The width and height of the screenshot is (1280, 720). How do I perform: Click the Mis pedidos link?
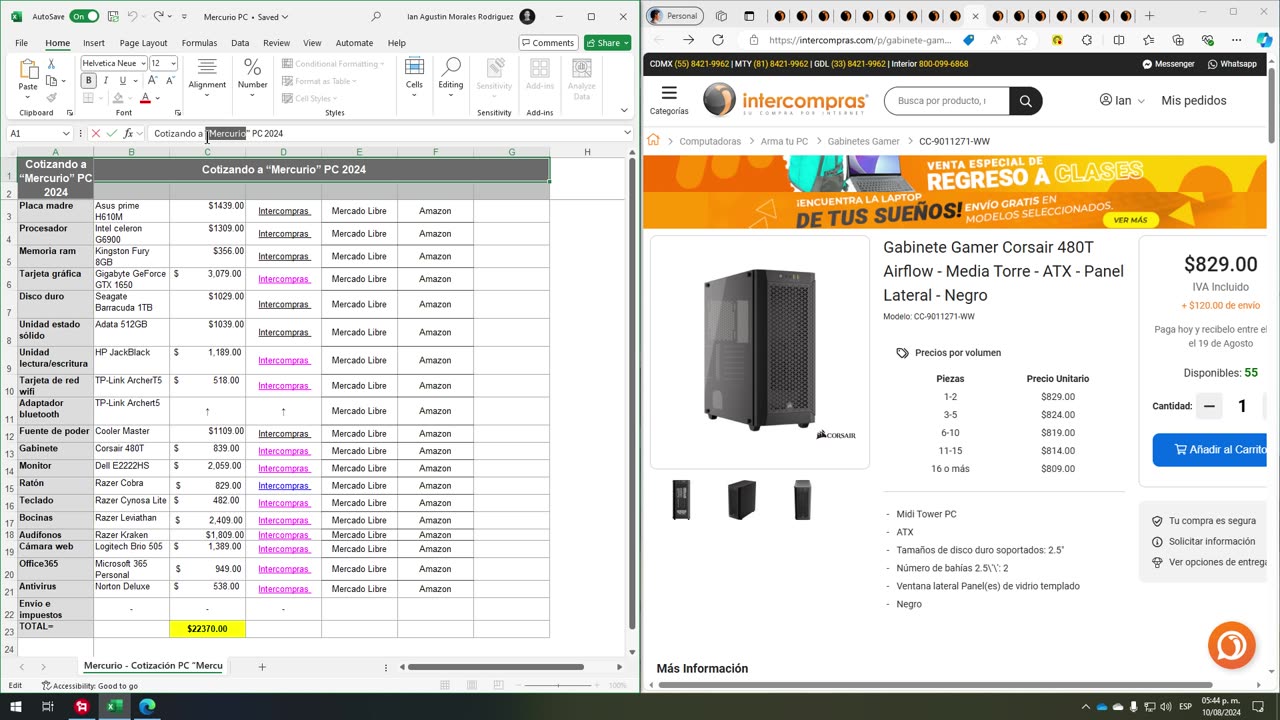coord(1194,100)
